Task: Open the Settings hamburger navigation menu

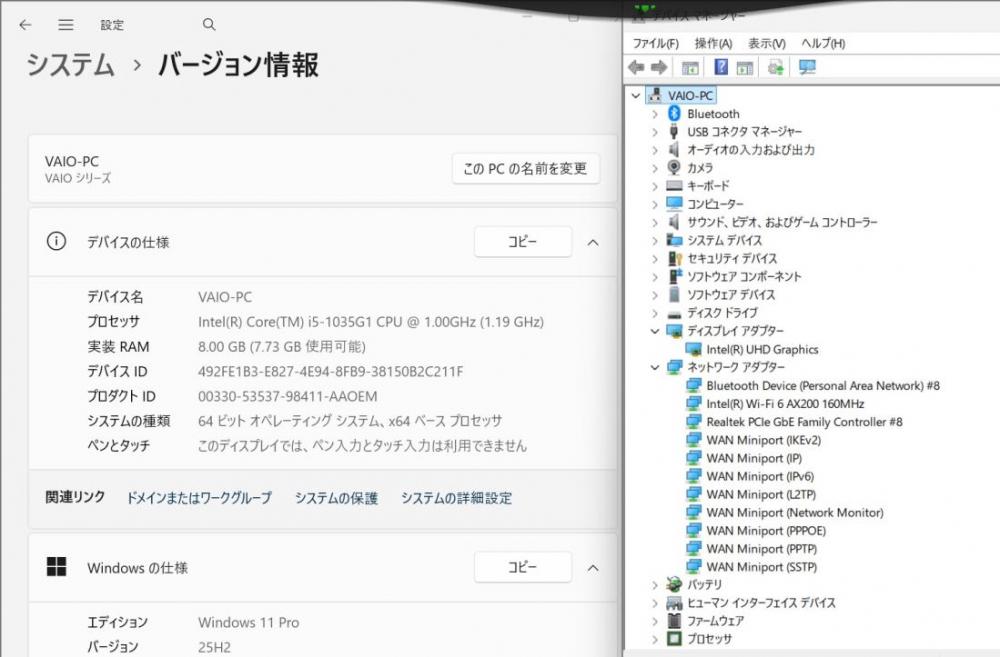Action: pyautogui.click(x=66, y=25)
